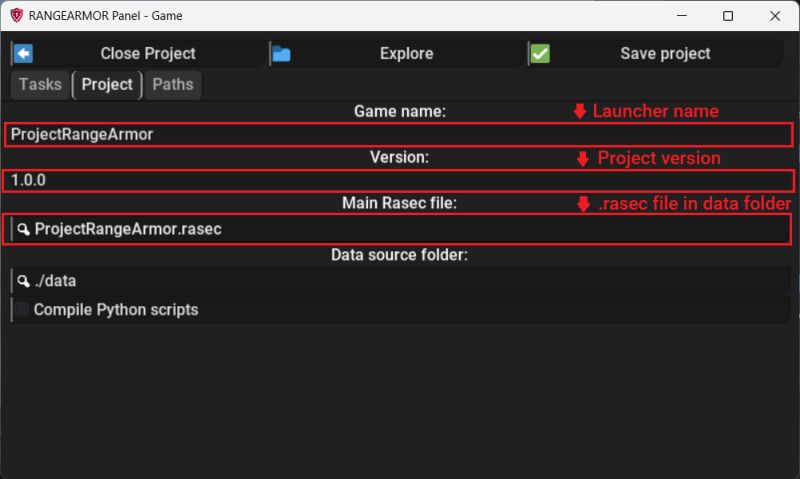
Task: Click the magnifier icon beside ./data
Action: point(23,281)
